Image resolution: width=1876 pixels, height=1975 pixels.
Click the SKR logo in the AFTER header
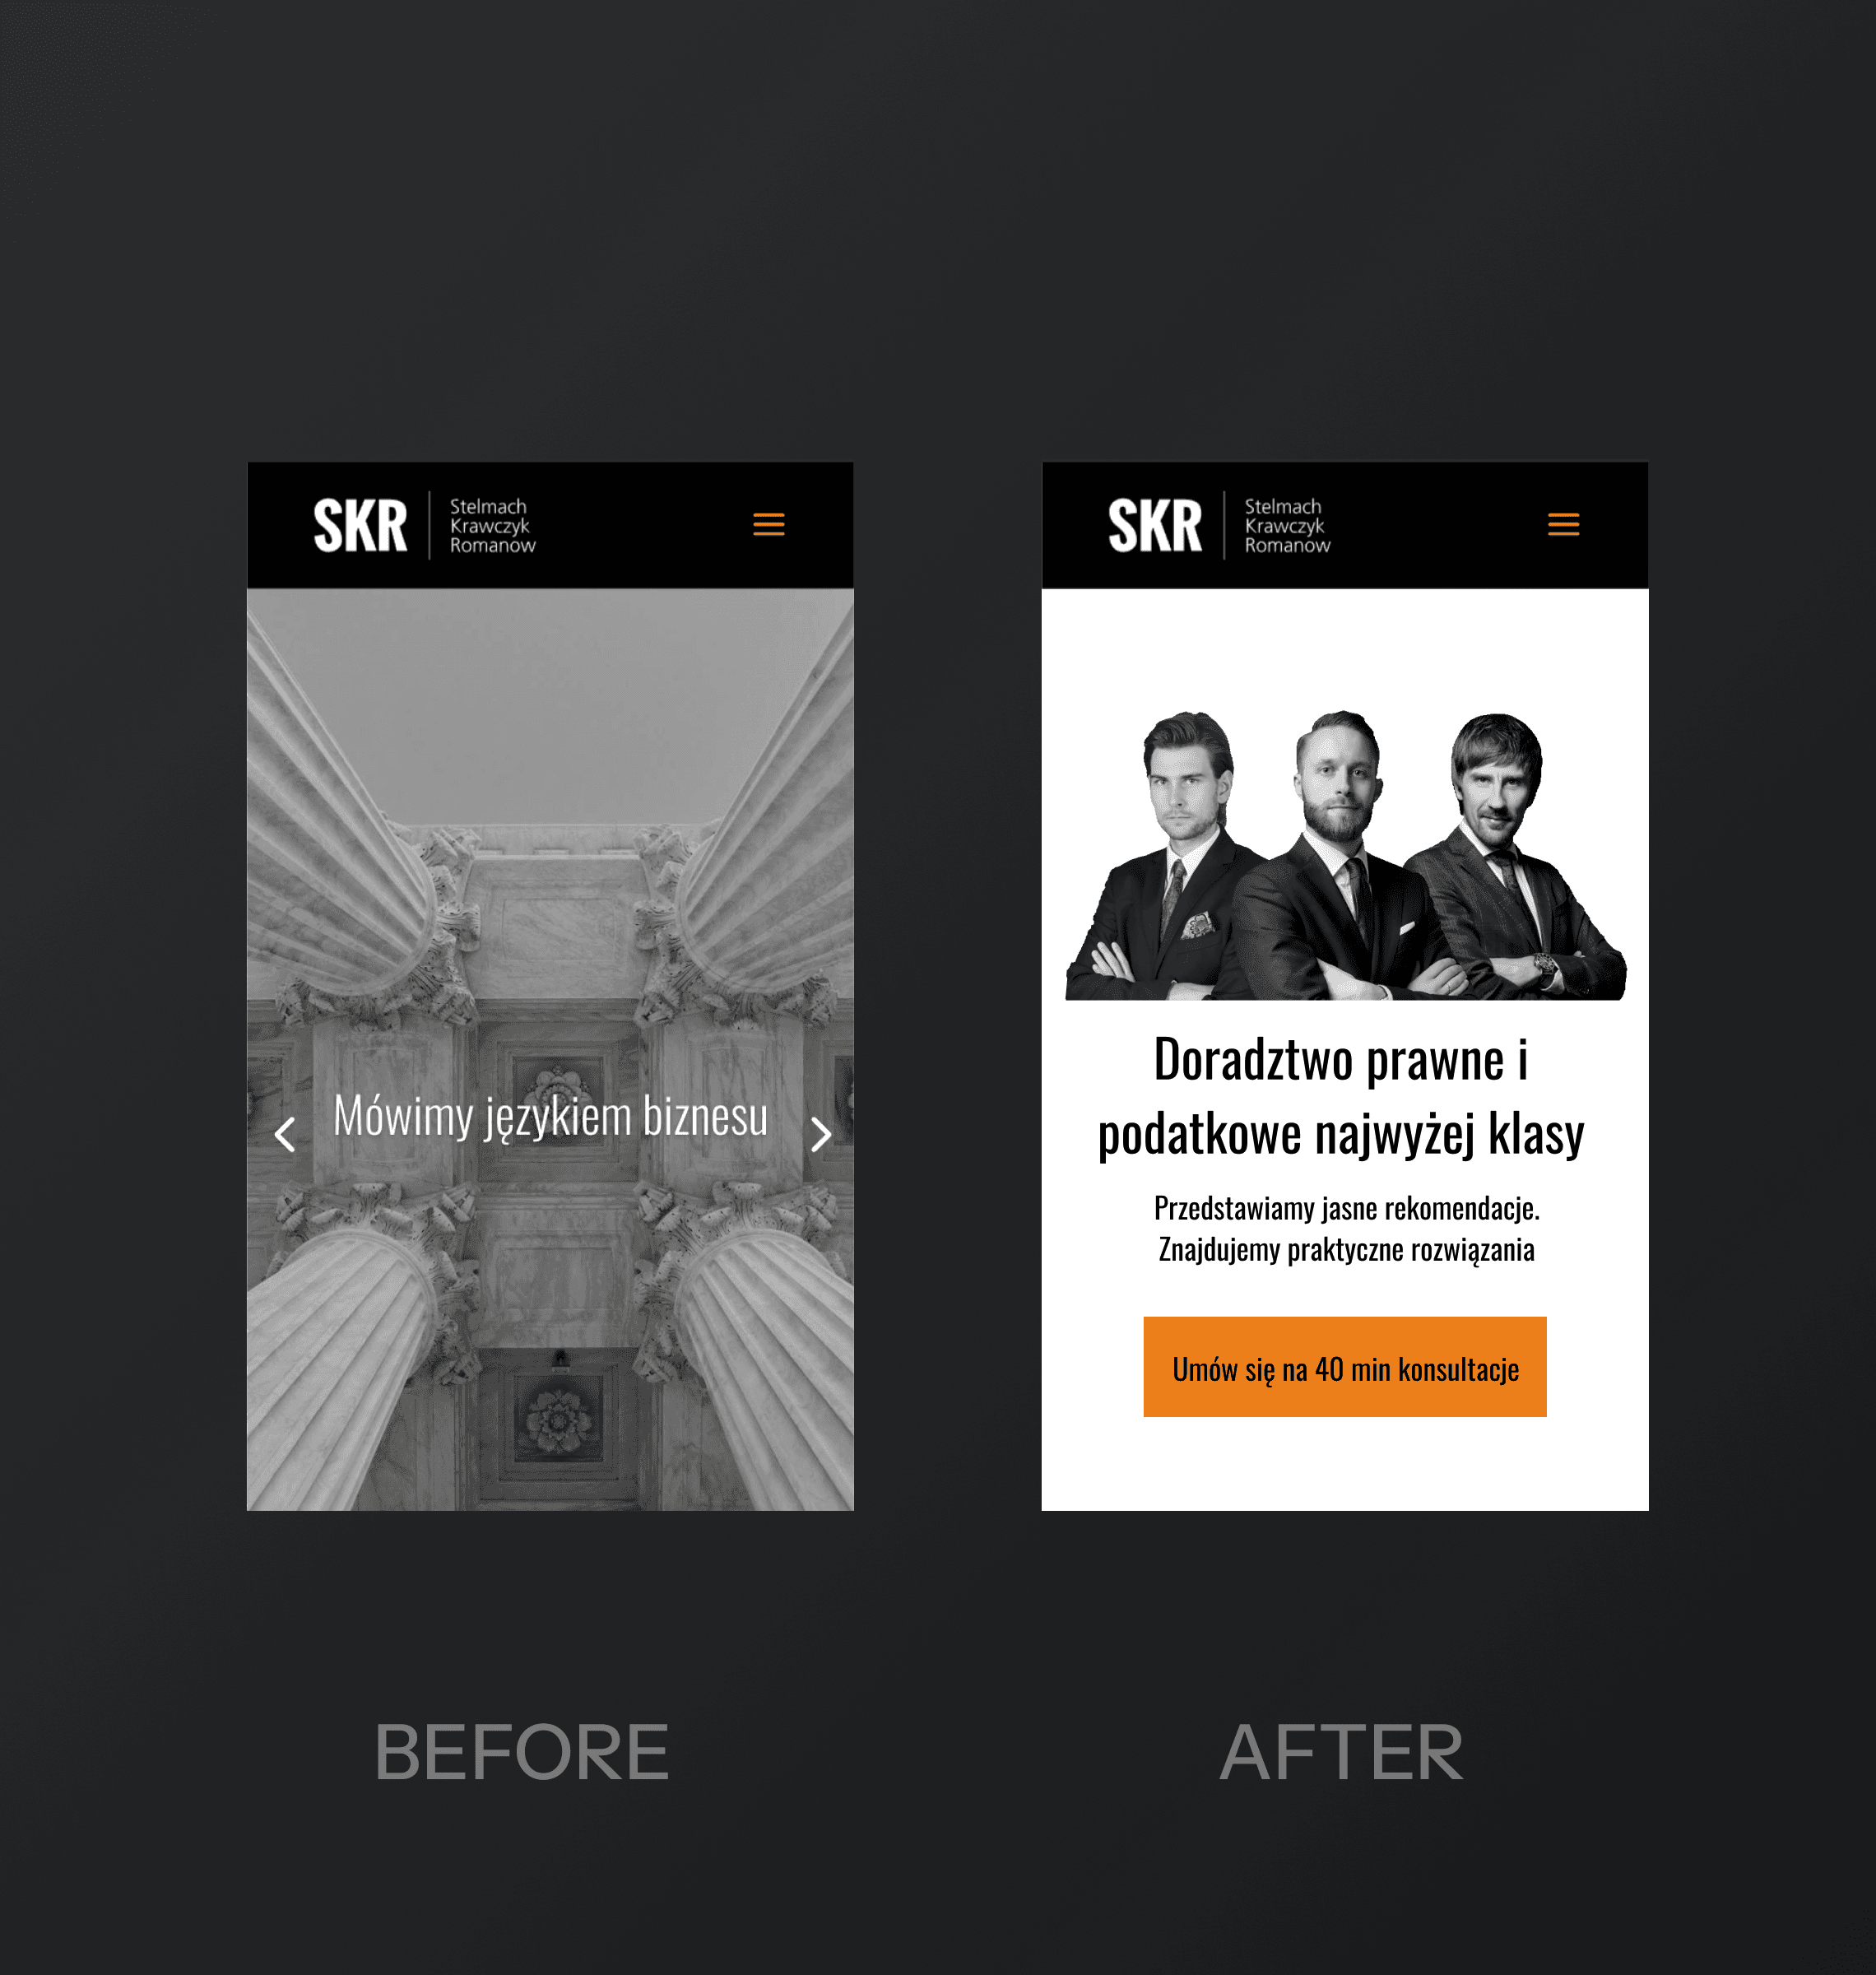point(1154,525)
